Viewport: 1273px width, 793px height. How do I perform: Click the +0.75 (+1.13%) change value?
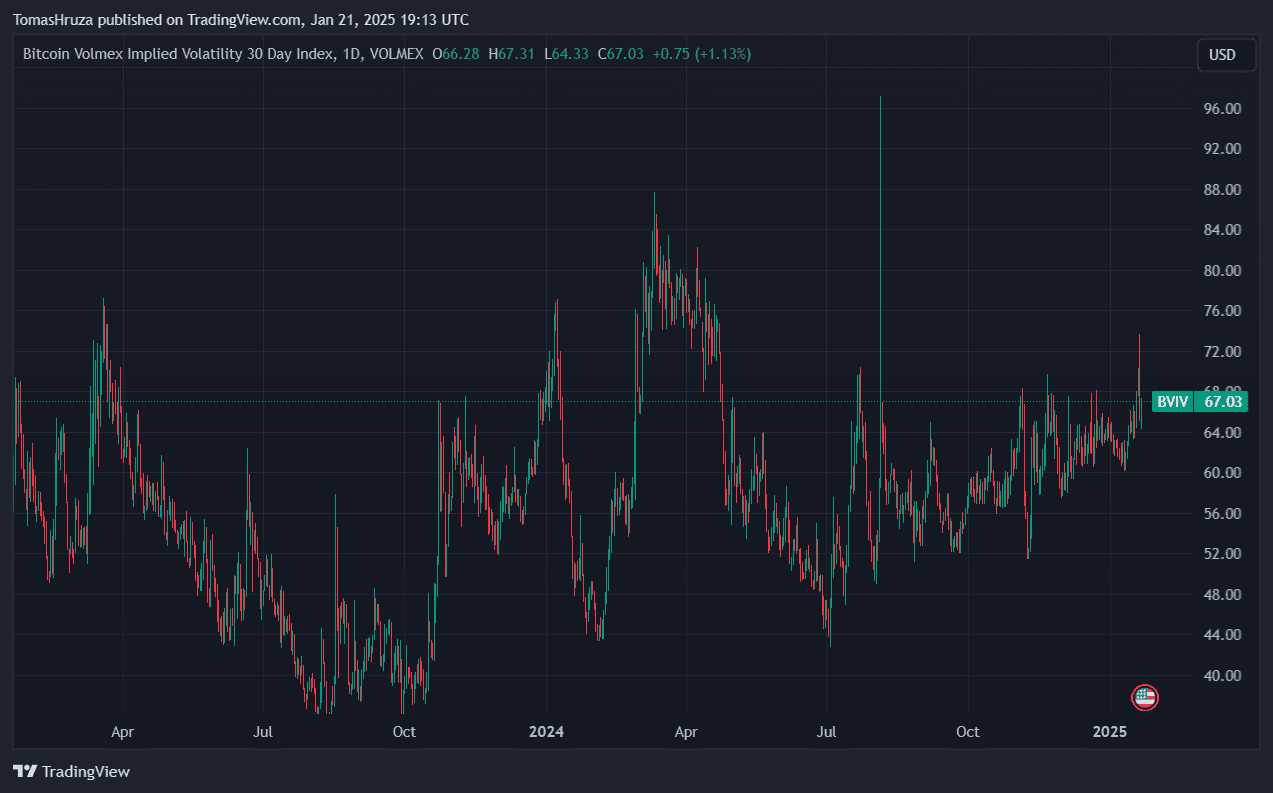click(701, 54)
